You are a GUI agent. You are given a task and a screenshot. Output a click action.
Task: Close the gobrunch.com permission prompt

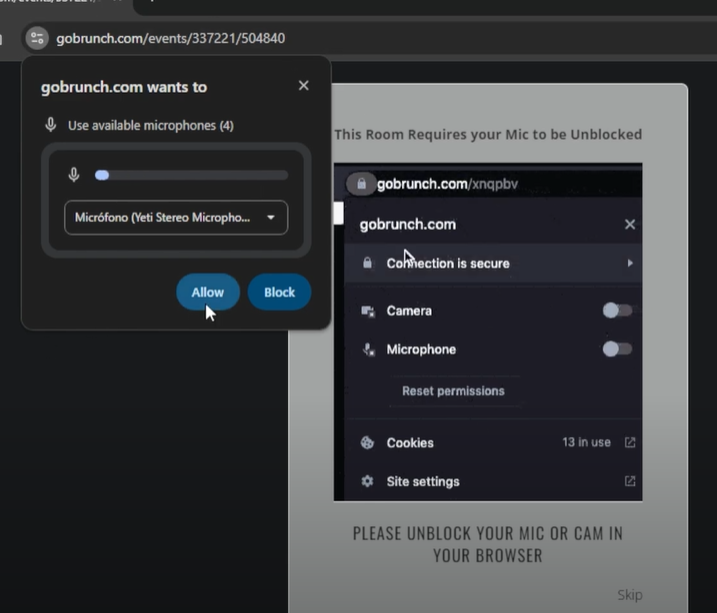click(x=304, y=85)
